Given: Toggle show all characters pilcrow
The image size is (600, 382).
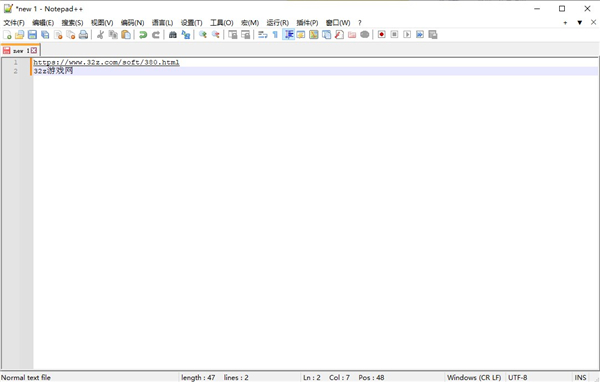Looking at the screenshot, I should (275, 35).
